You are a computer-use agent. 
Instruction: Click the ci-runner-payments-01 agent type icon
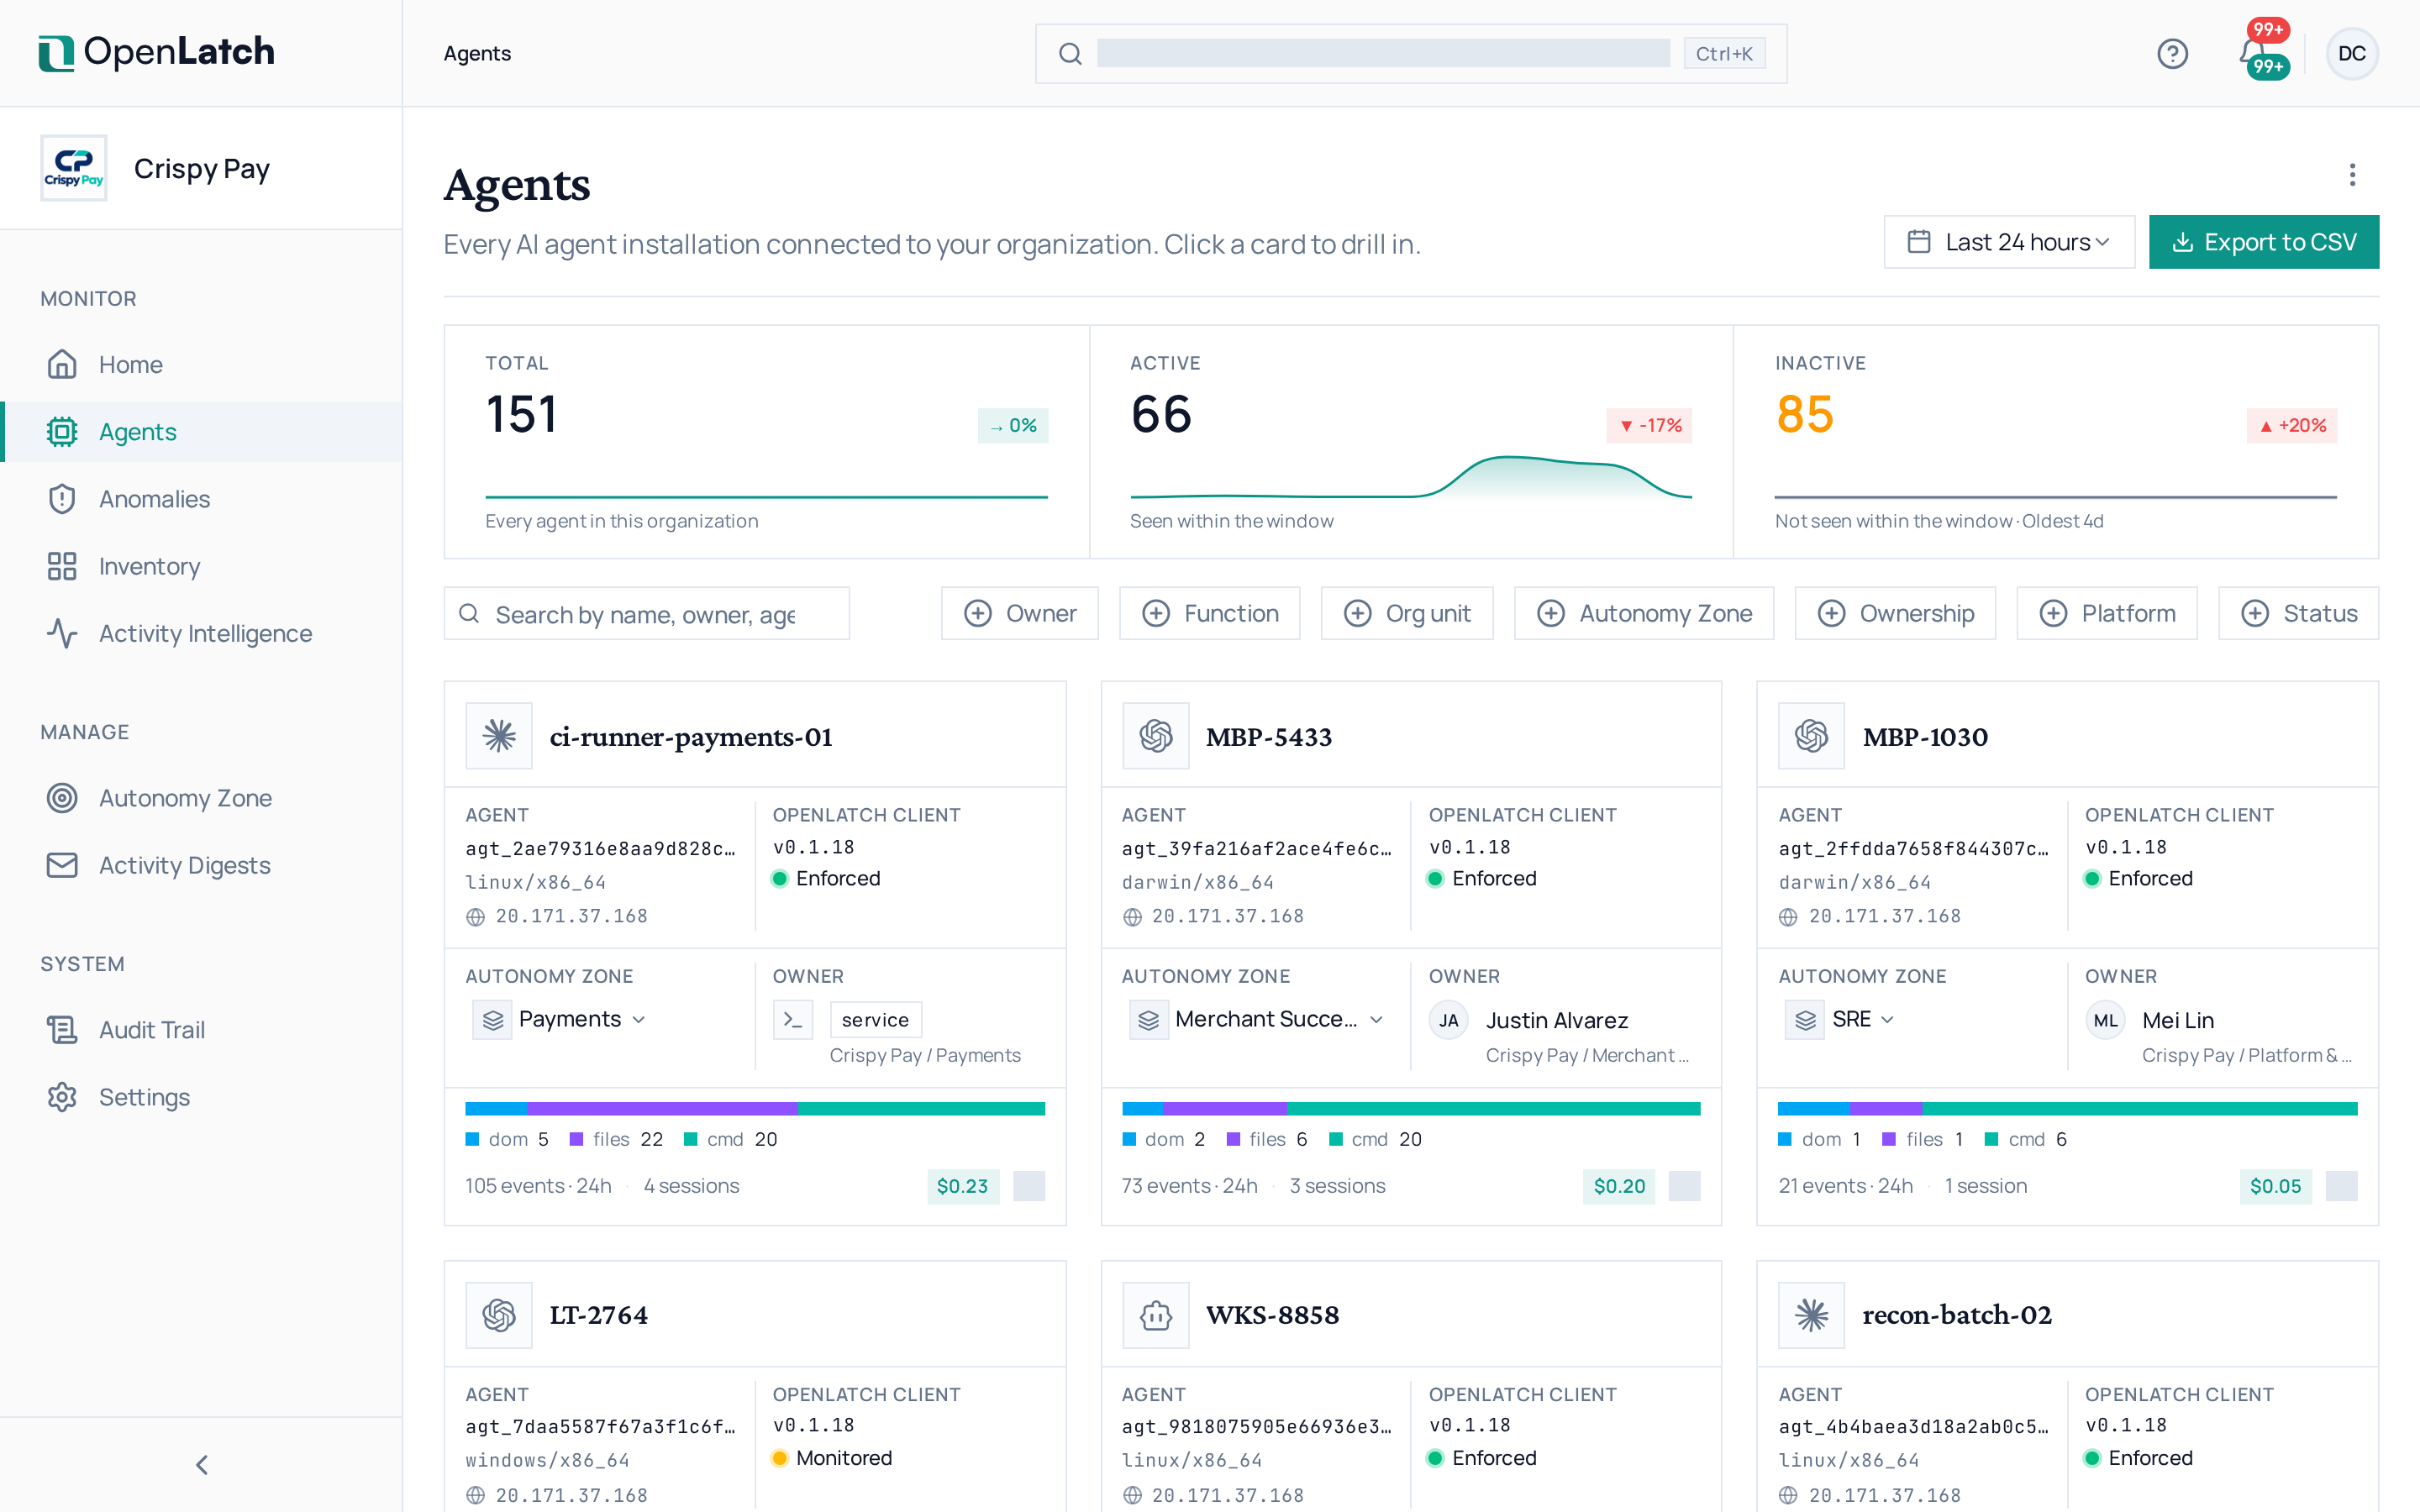click(x=499, y=736)
